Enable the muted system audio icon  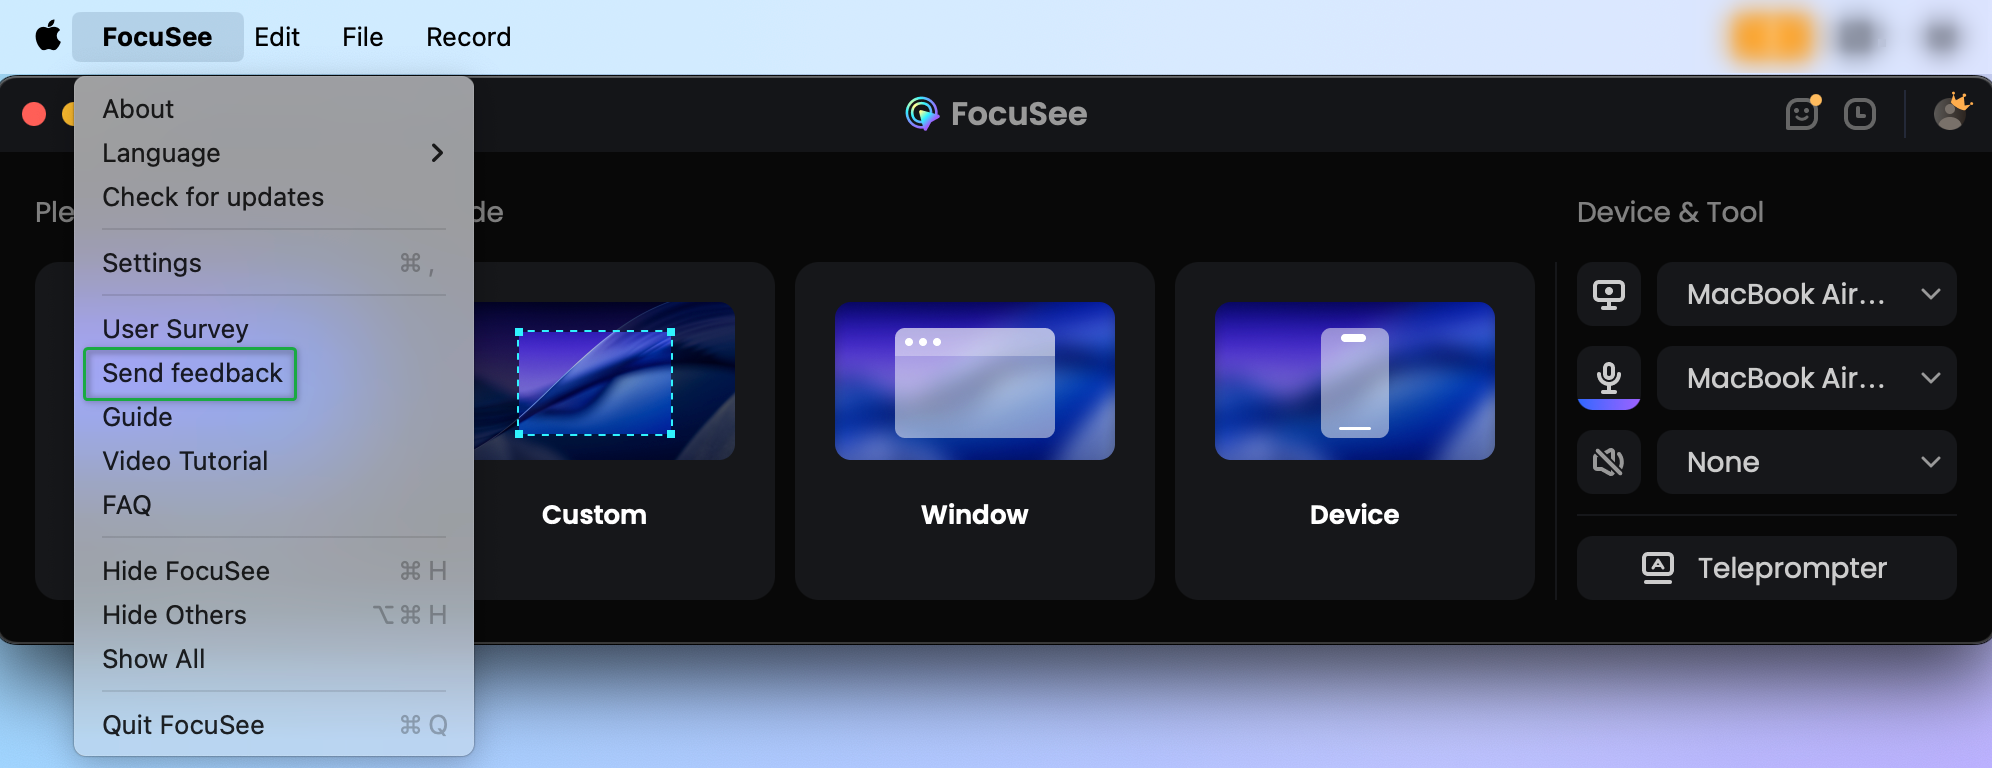pyautogui.click(x=1608, y=462)
